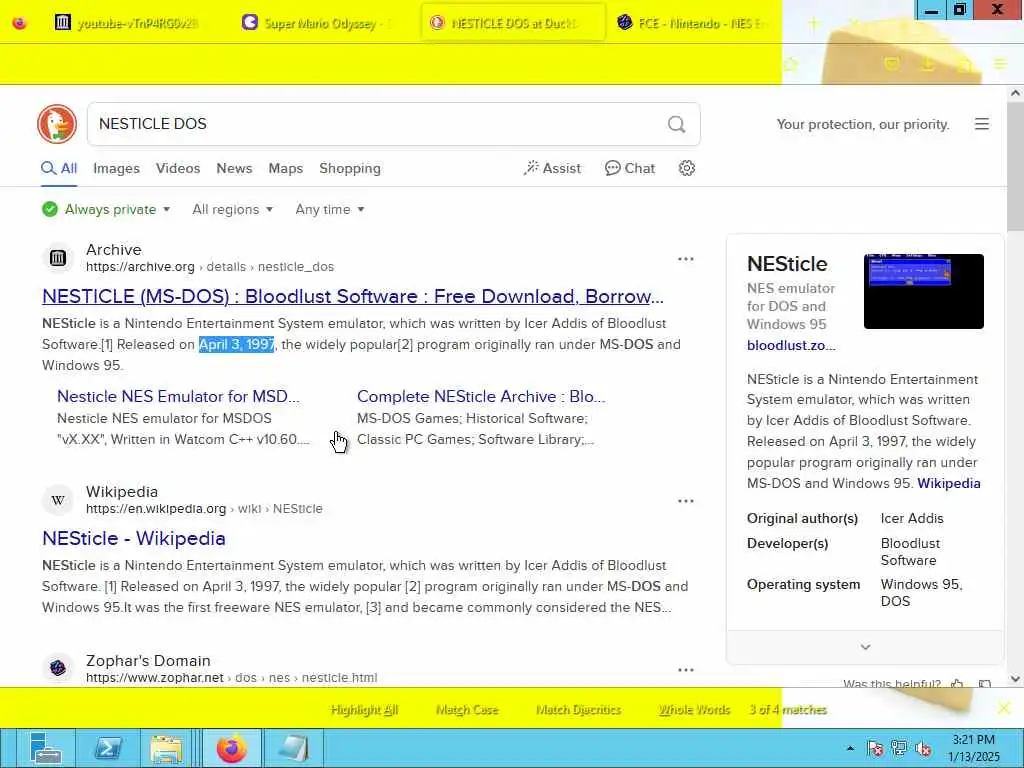Click the Firefox taskbar icon

coord(231,748)
